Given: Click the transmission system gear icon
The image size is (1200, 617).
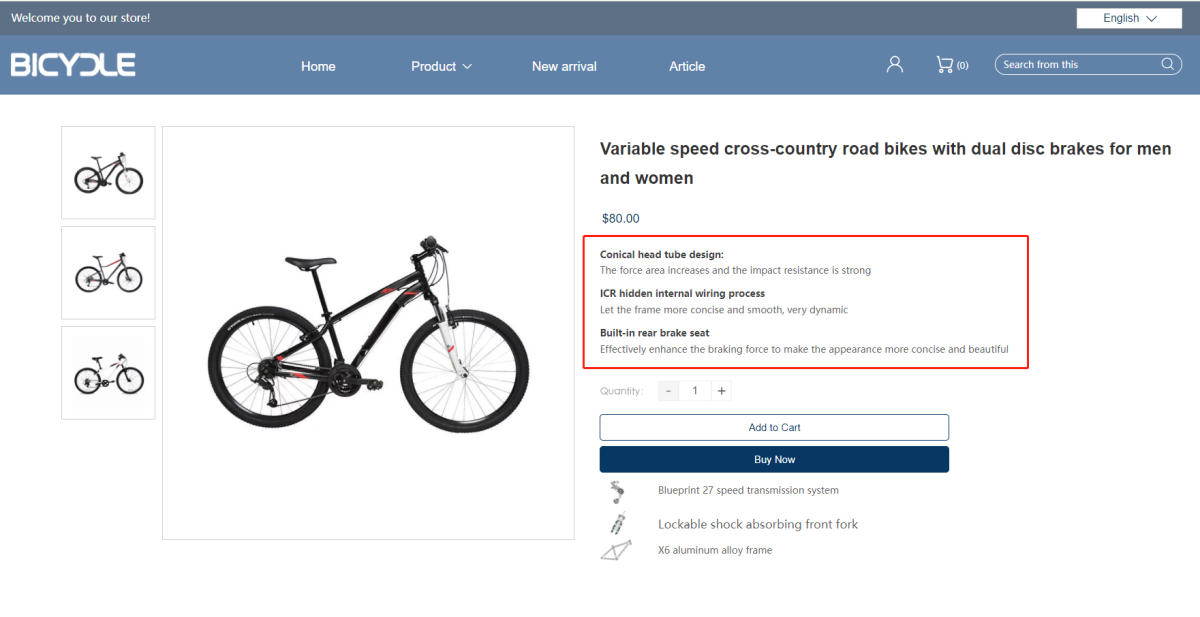Looking at the screenshot, I should [617, 491].
